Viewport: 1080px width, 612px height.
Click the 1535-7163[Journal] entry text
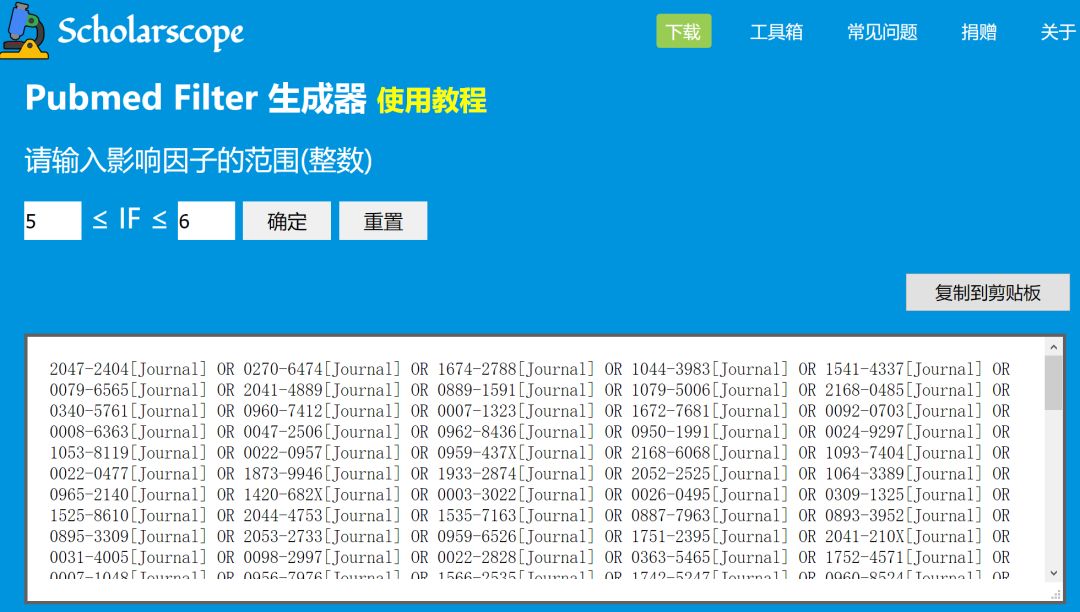(x=516, y=515)
